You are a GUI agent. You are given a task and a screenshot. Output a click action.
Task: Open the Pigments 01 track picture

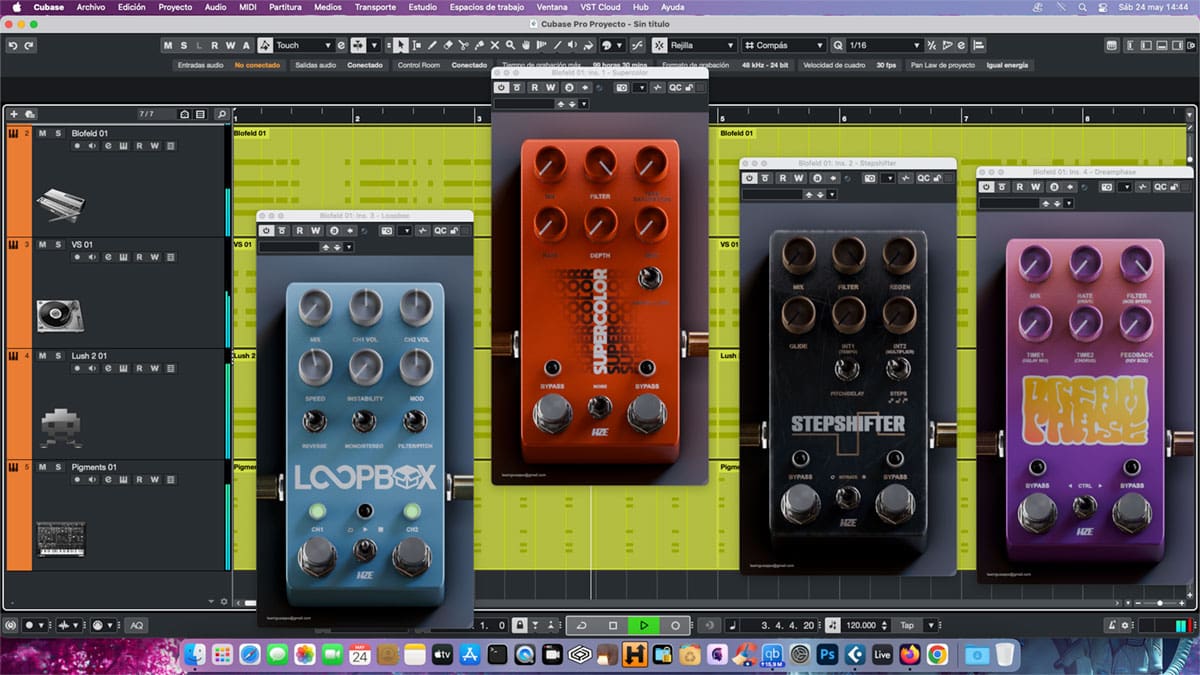click(60, 539)
